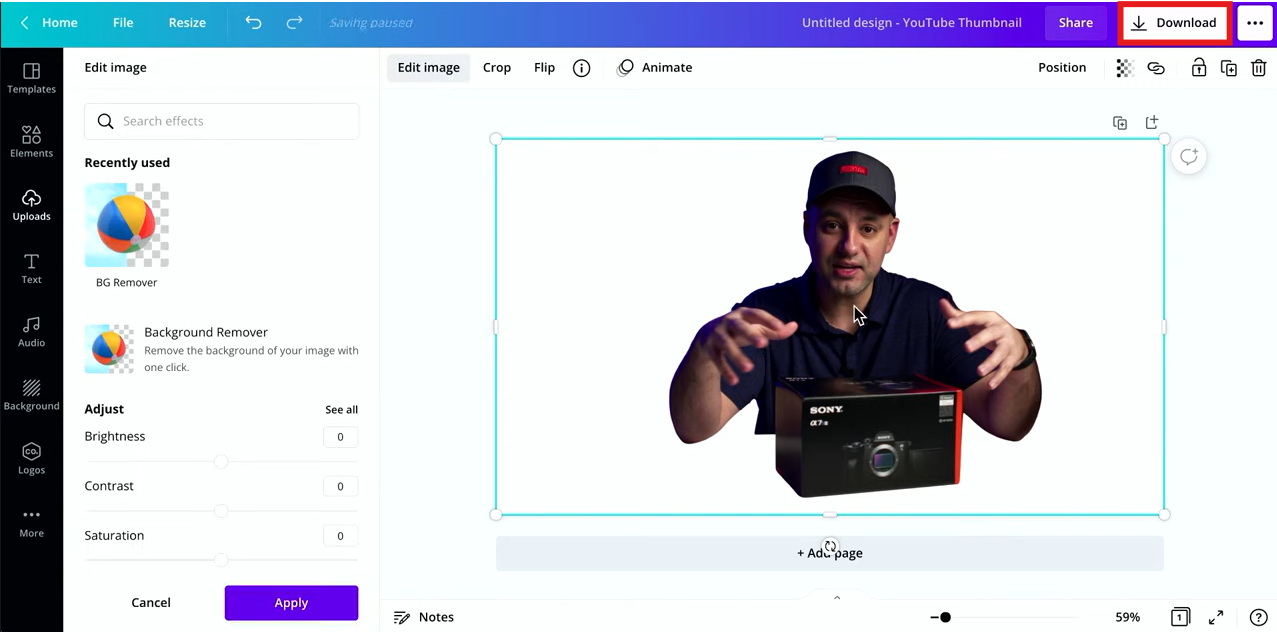The width and height of the screenshot is (1277, 632).
Task: Click the Add page button
Action: tap(829, 553)
